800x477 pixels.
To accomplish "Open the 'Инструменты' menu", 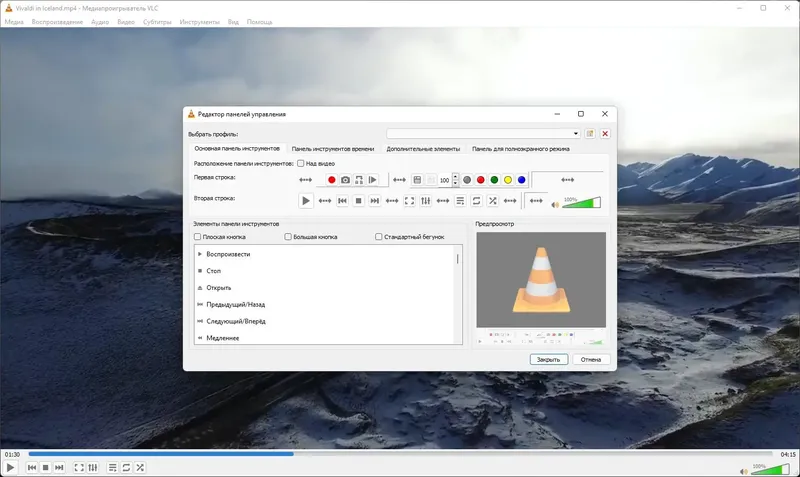I will tap(199, 22).
